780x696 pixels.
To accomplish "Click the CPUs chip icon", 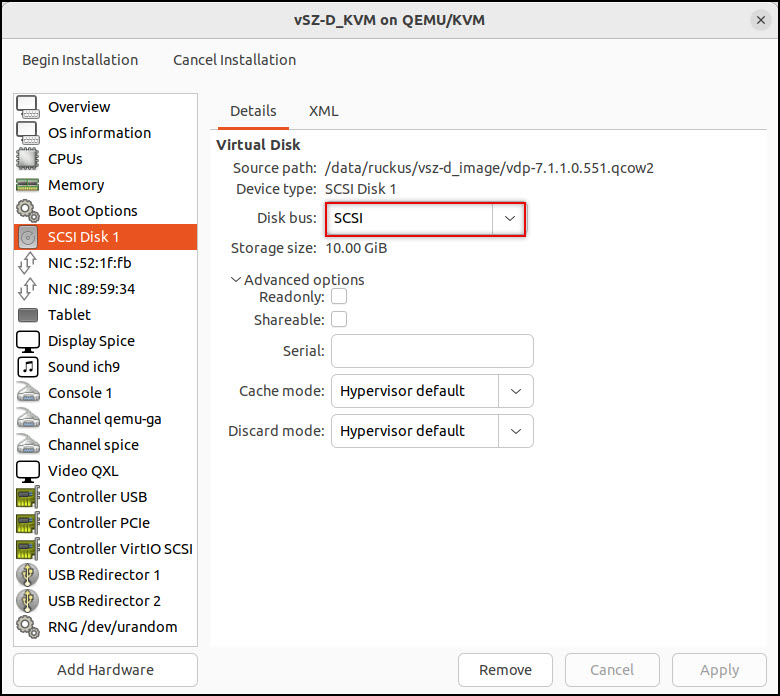I will [28, 159].
